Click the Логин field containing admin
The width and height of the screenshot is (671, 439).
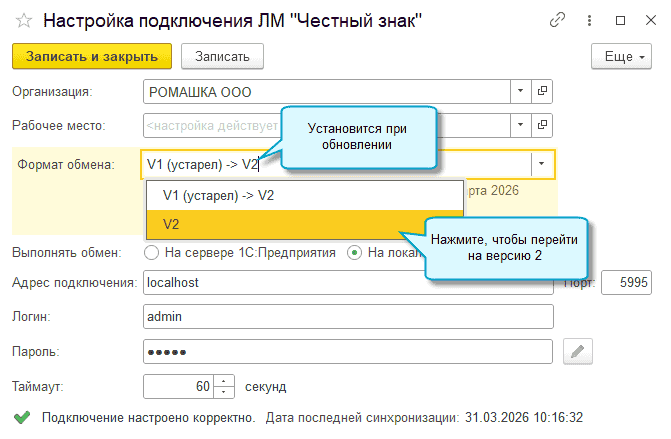pos(348,317)
